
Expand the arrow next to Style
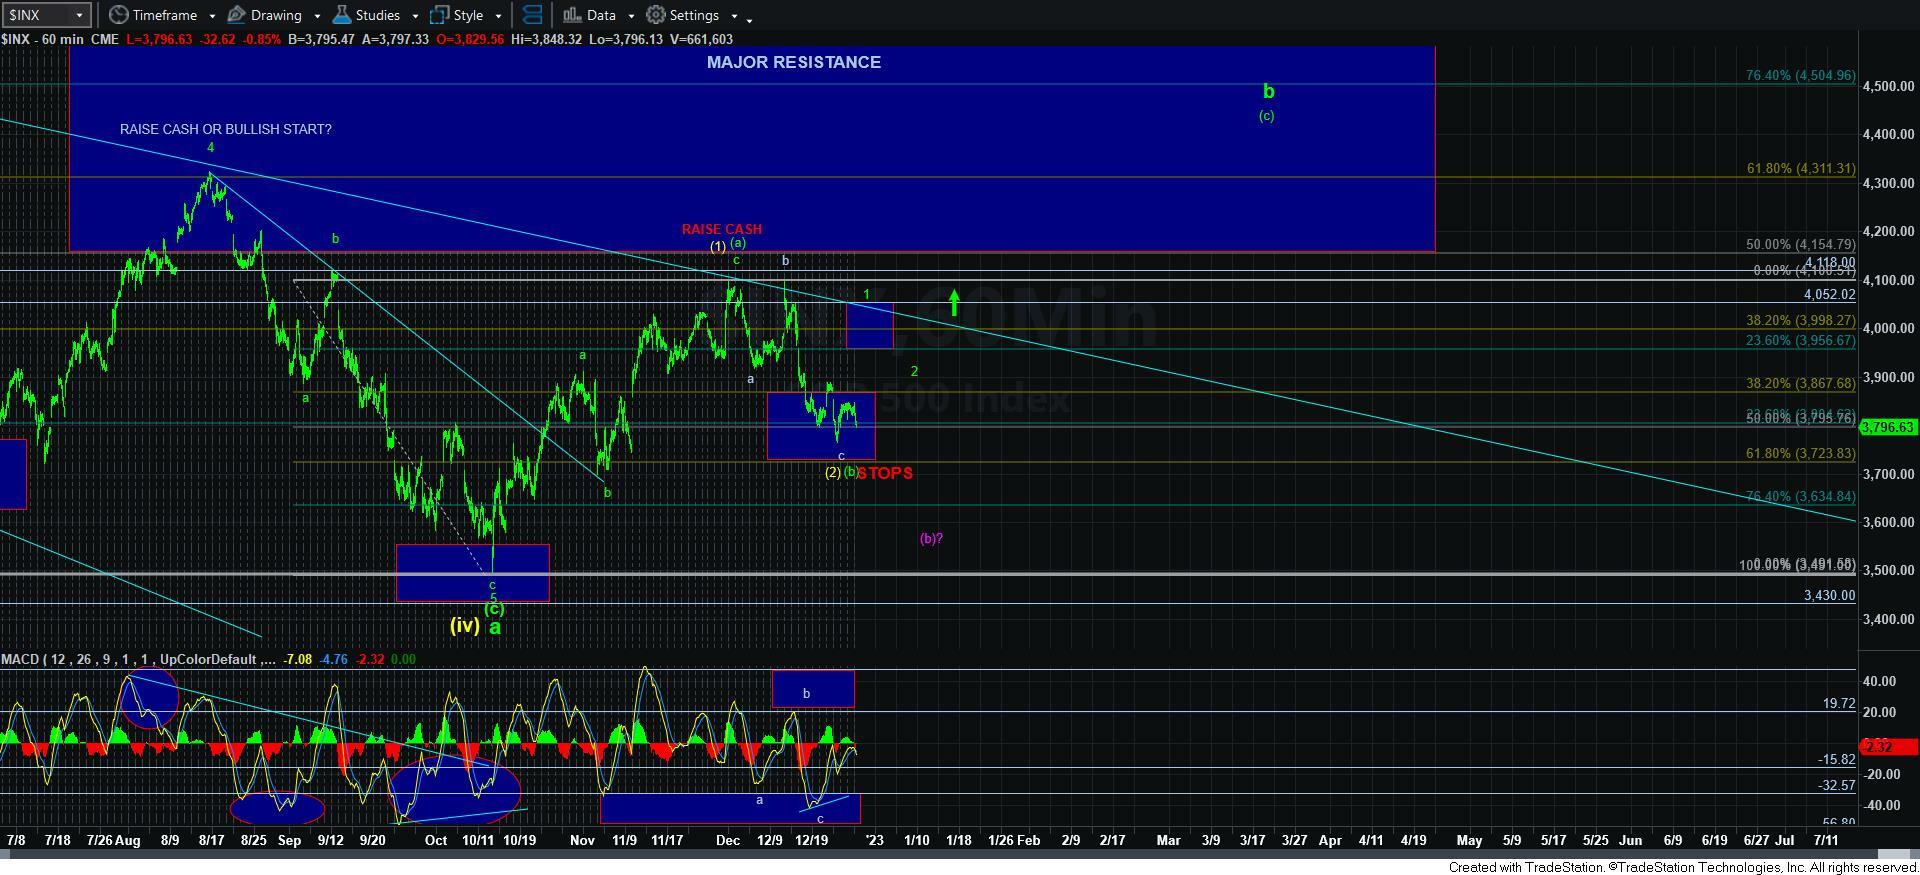pos(498,16)
